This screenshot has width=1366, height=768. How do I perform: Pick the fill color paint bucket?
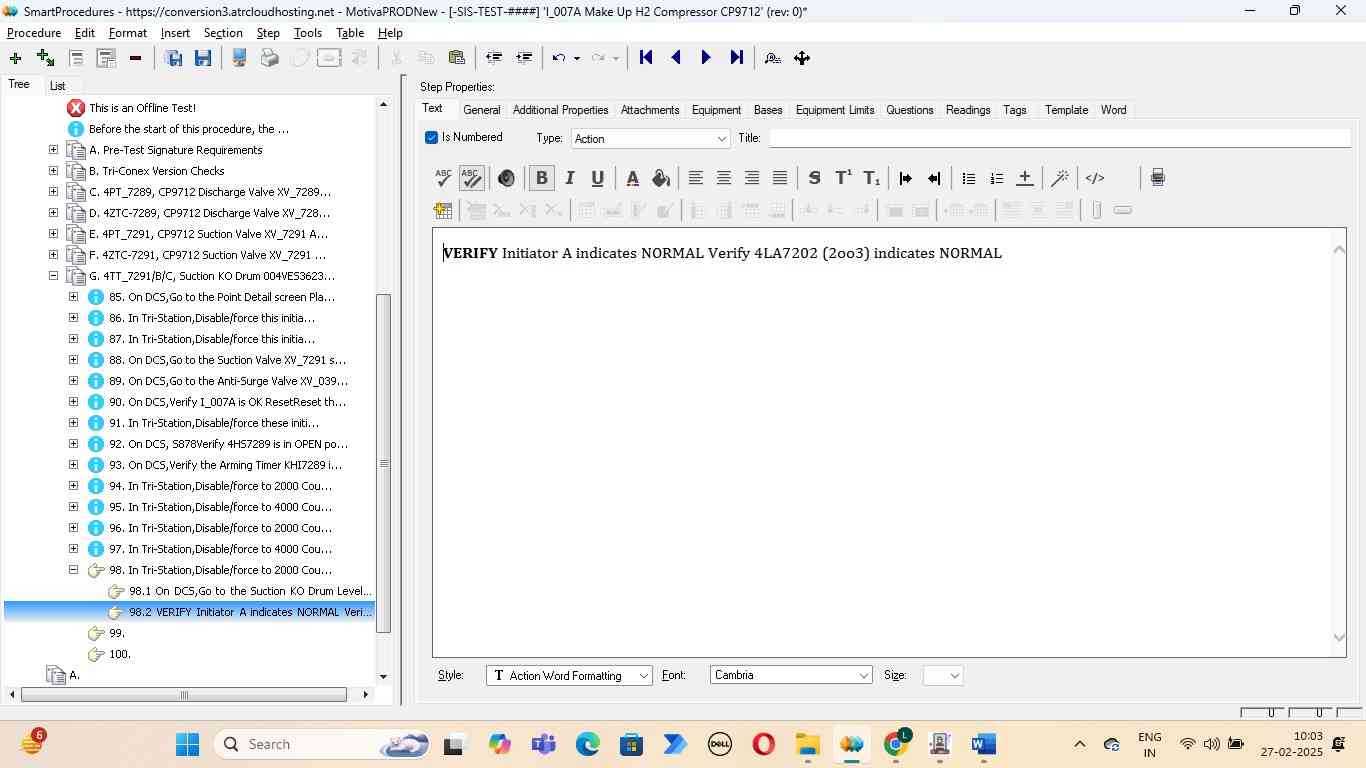660,178
